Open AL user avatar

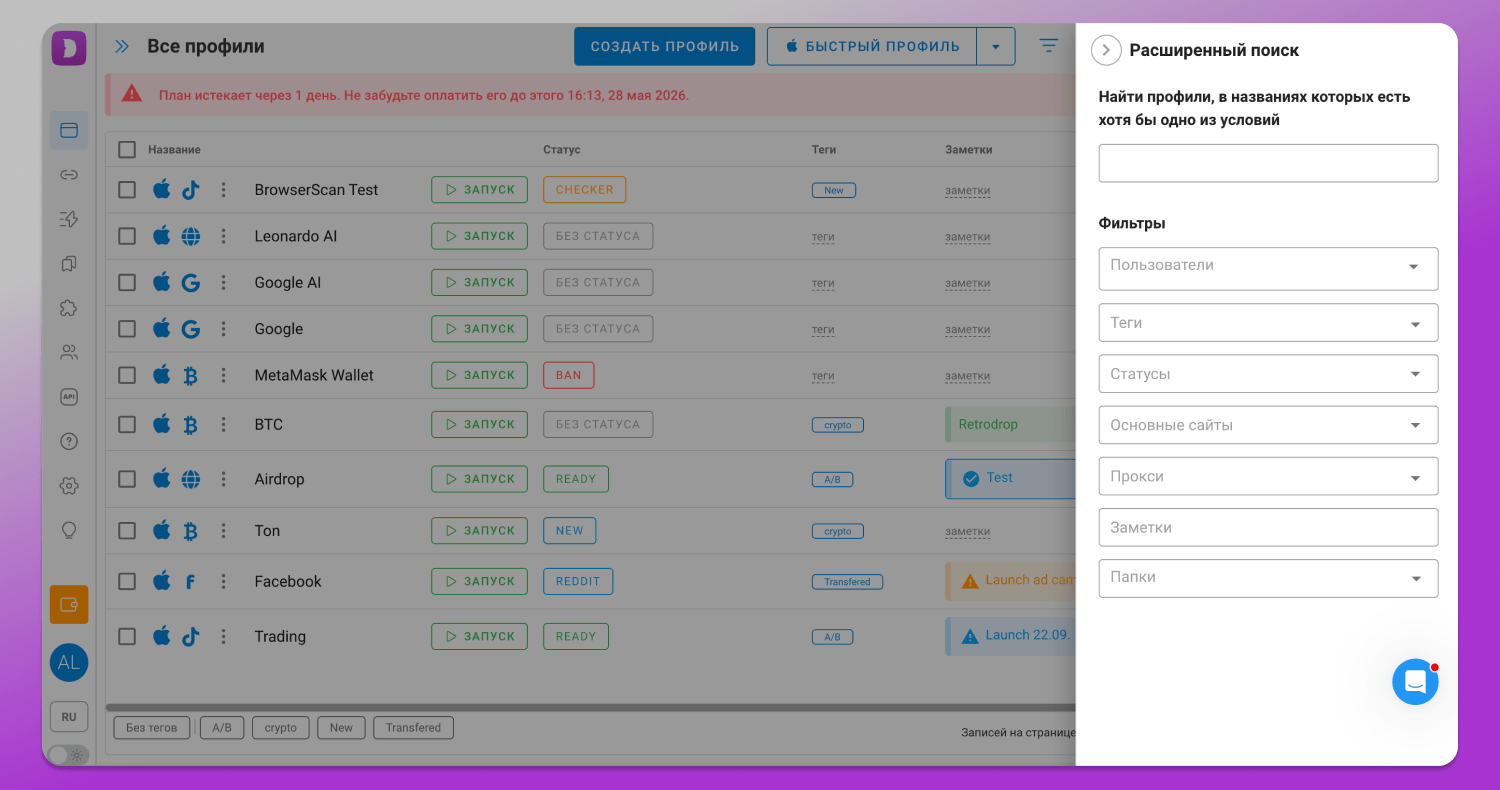tap(69, 662)
